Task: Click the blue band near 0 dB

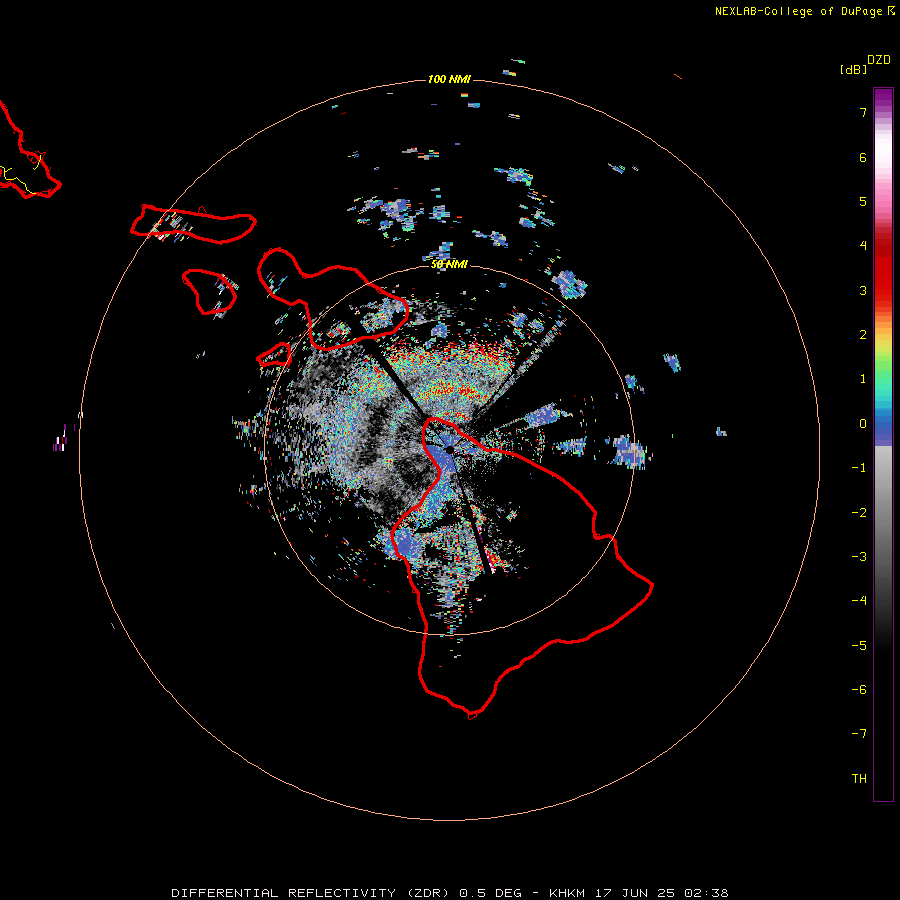Action: (x=883, y=428)
